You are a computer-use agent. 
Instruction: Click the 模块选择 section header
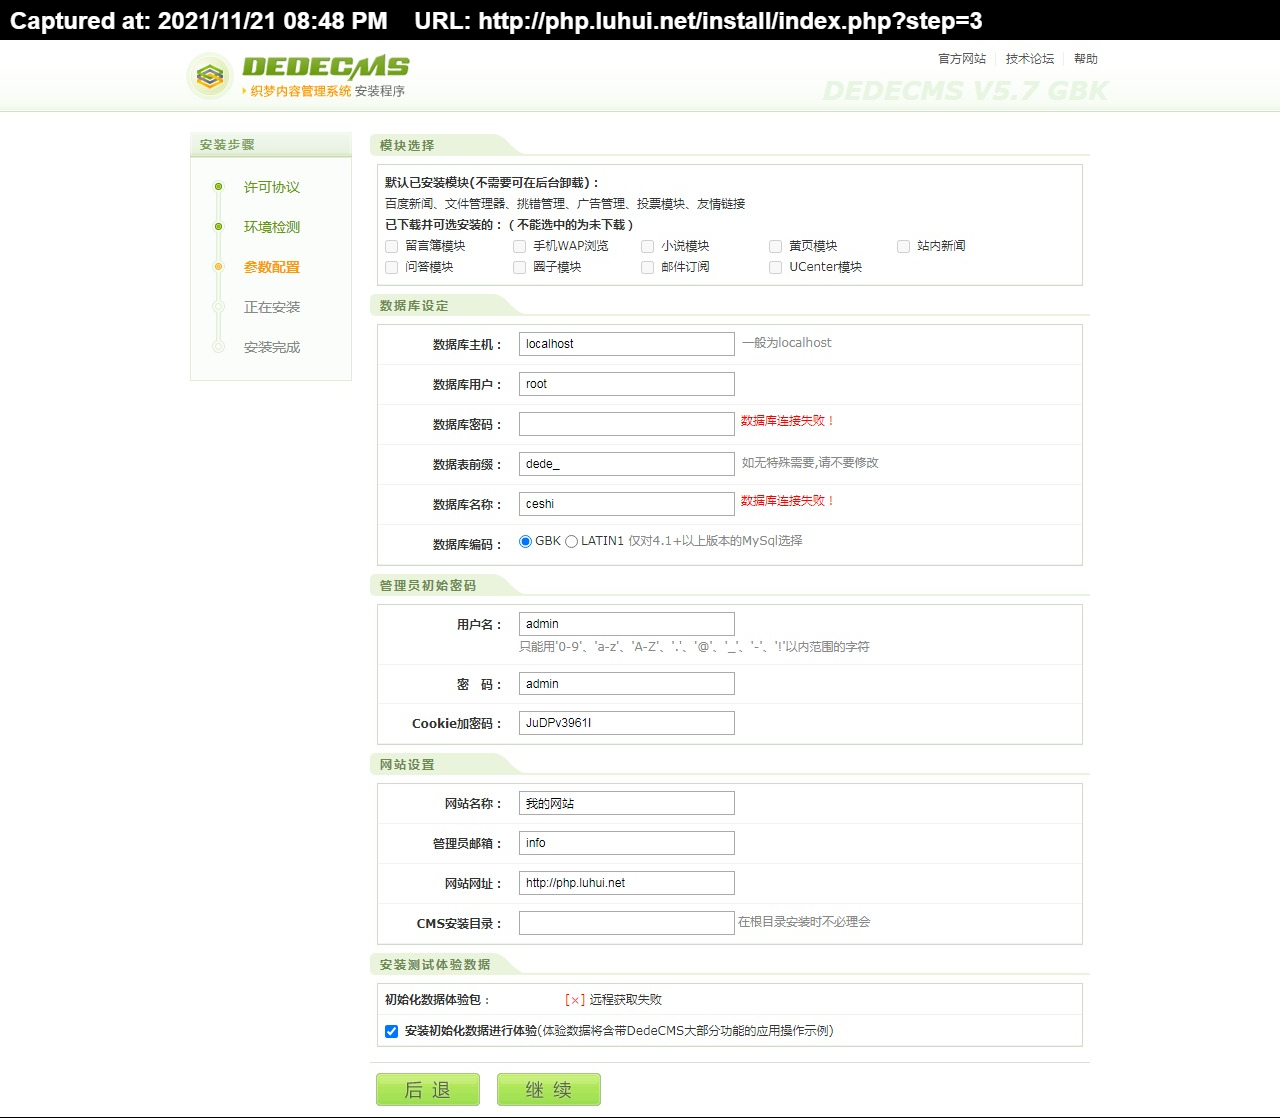(407, 146)
